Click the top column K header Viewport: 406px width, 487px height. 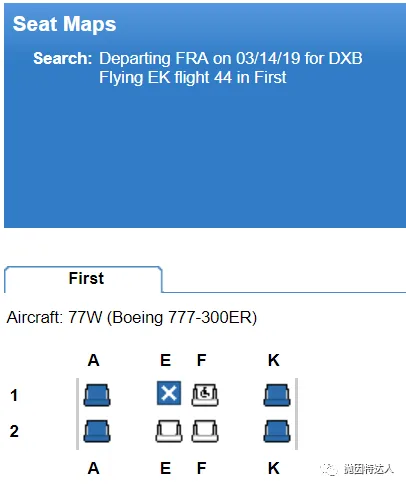tap(274, 360)
